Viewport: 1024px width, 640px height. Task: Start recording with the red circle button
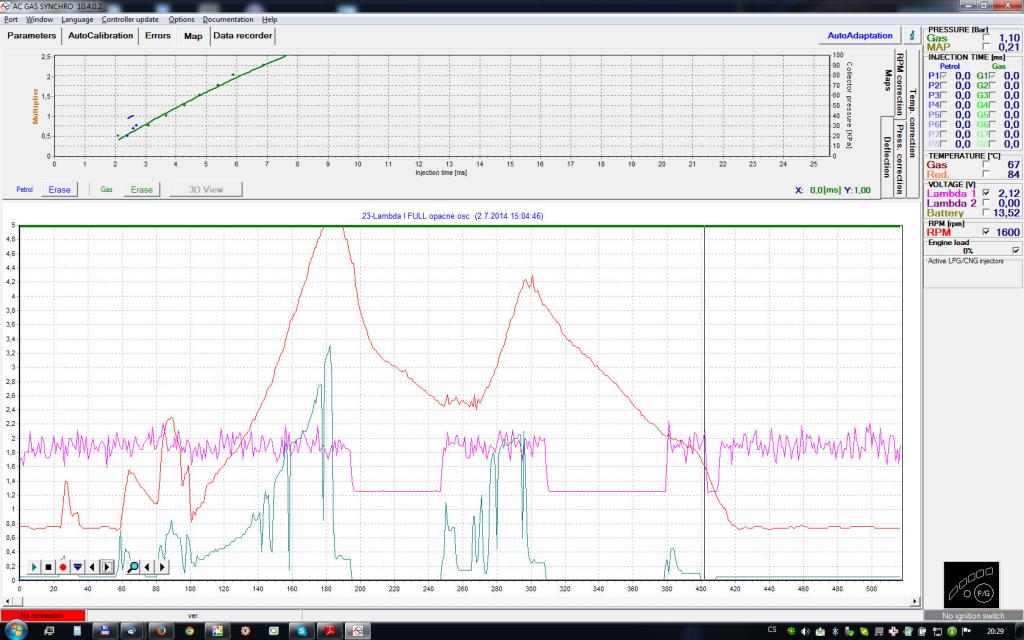coord(62,566)
